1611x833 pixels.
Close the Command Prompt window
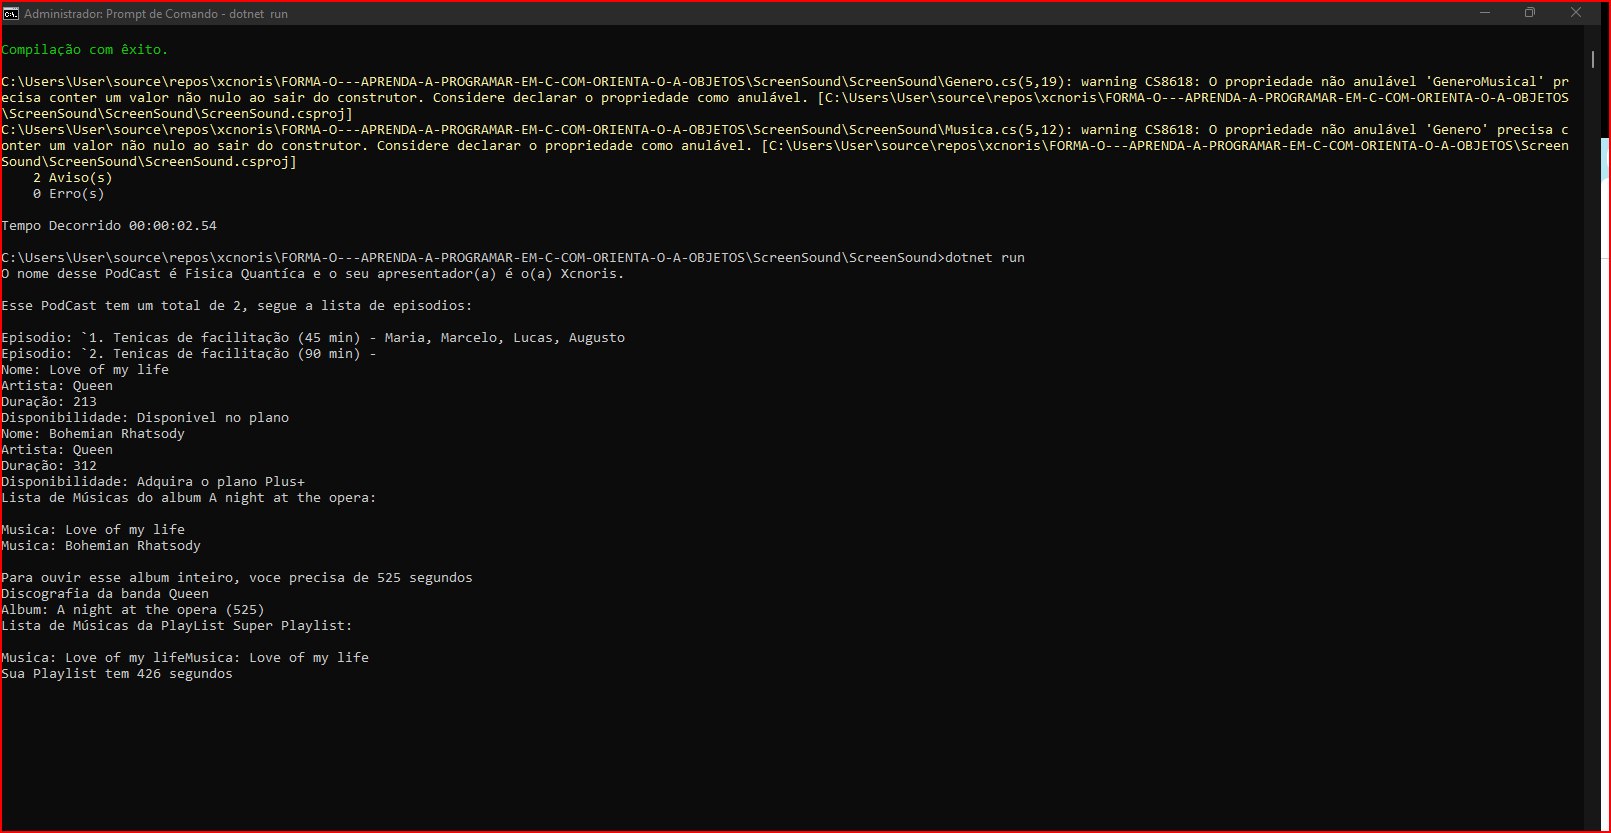[1576, 13]
